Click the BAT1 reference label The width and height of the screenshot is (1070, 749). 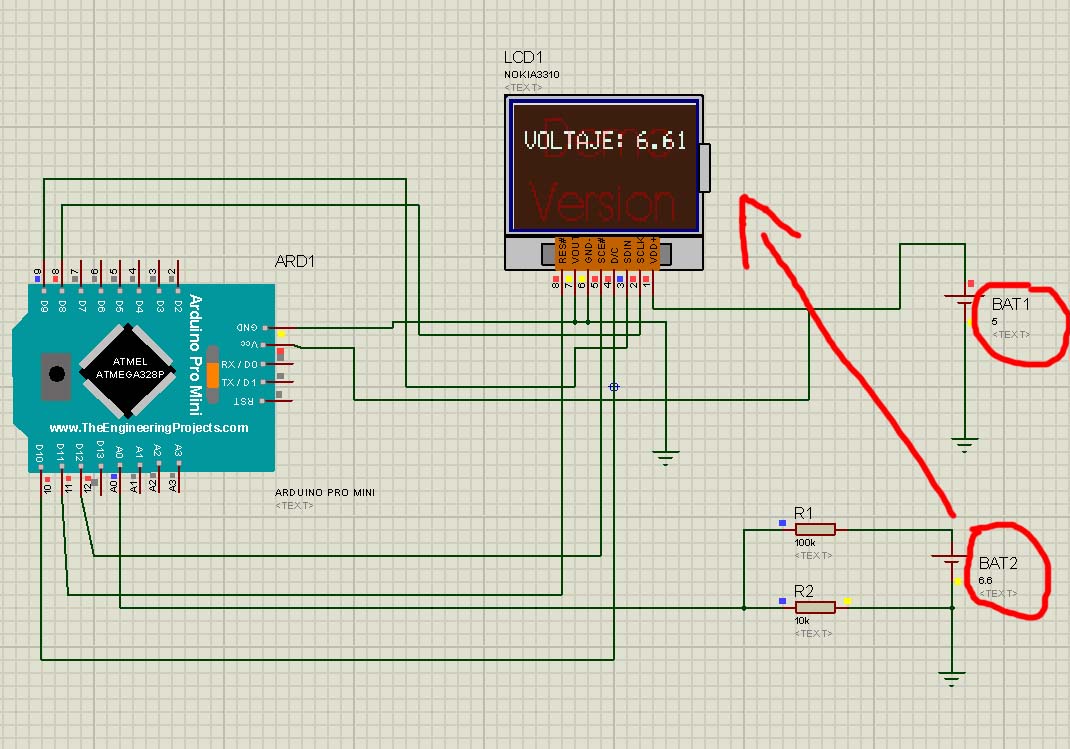pos(1011,304)
